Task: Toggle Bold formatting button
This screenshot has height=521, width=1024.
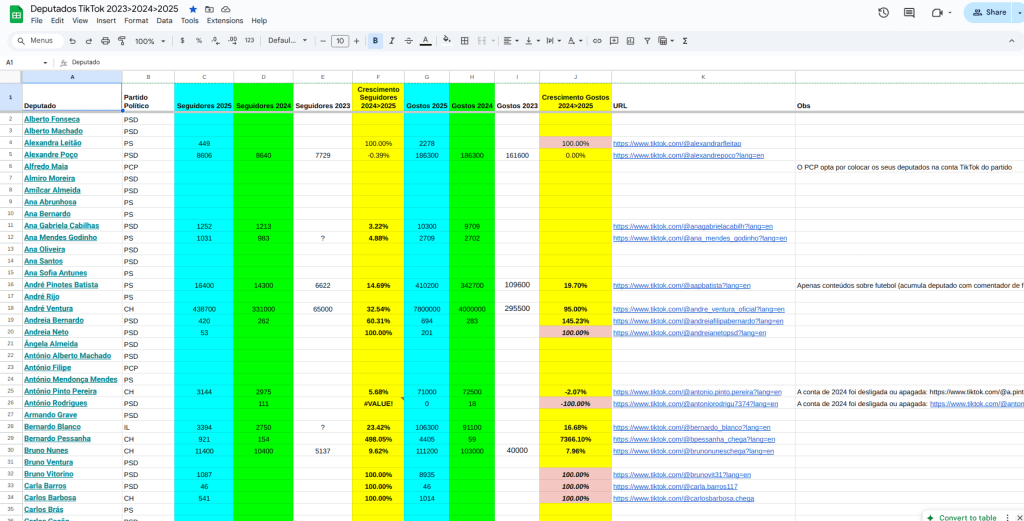Action: pyautogui.click(x=376, y=41)
